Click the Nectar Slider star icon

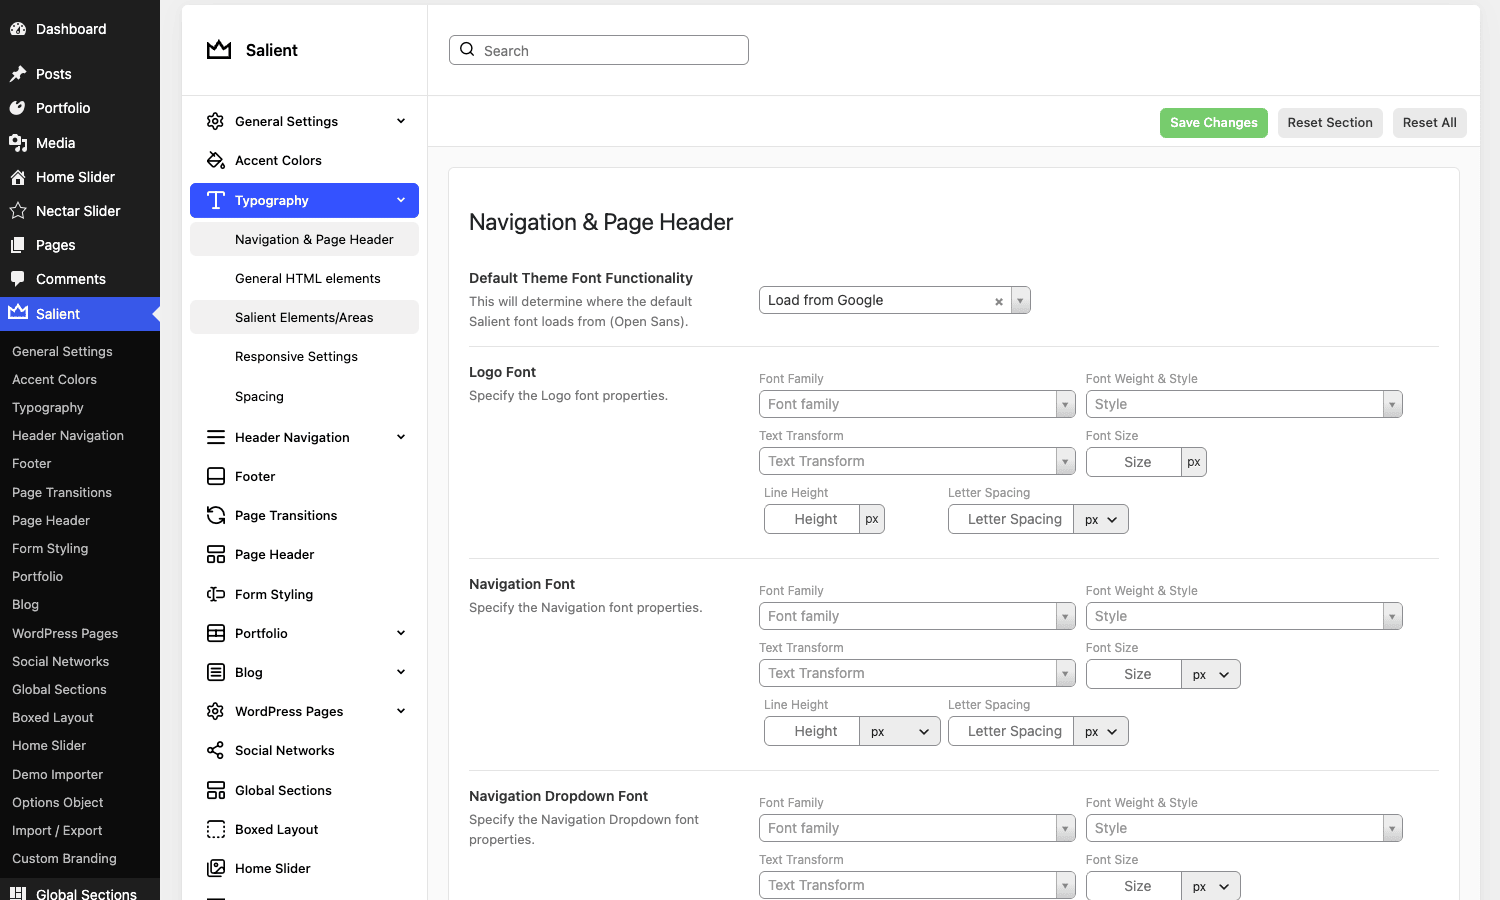(18, 211)
